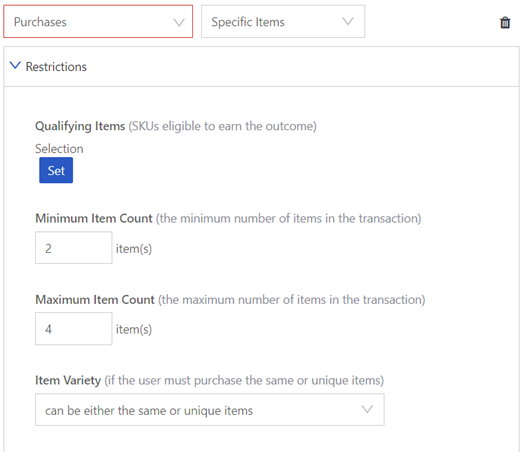The width and height of the screenshot is (525, 452).
Task: Click the chevron arrow in Specific Items box
Action: pyautogui.click(x=348, y=21)
